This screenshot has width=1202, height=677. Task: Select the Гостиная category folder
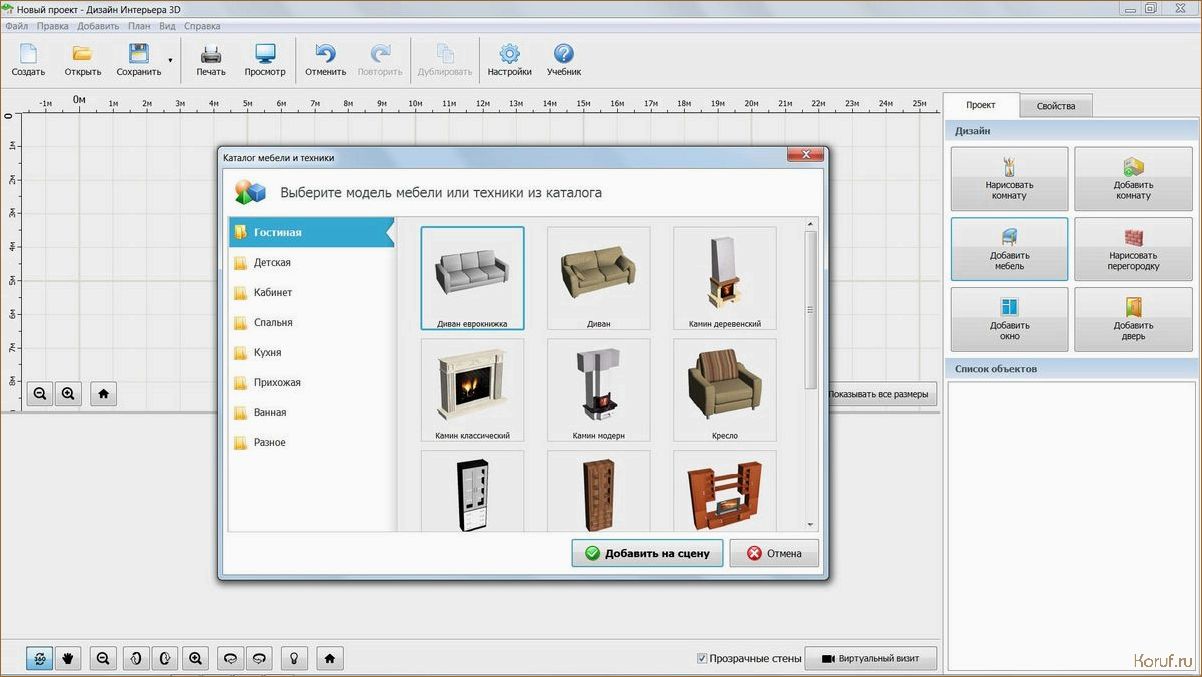(311, 232)
